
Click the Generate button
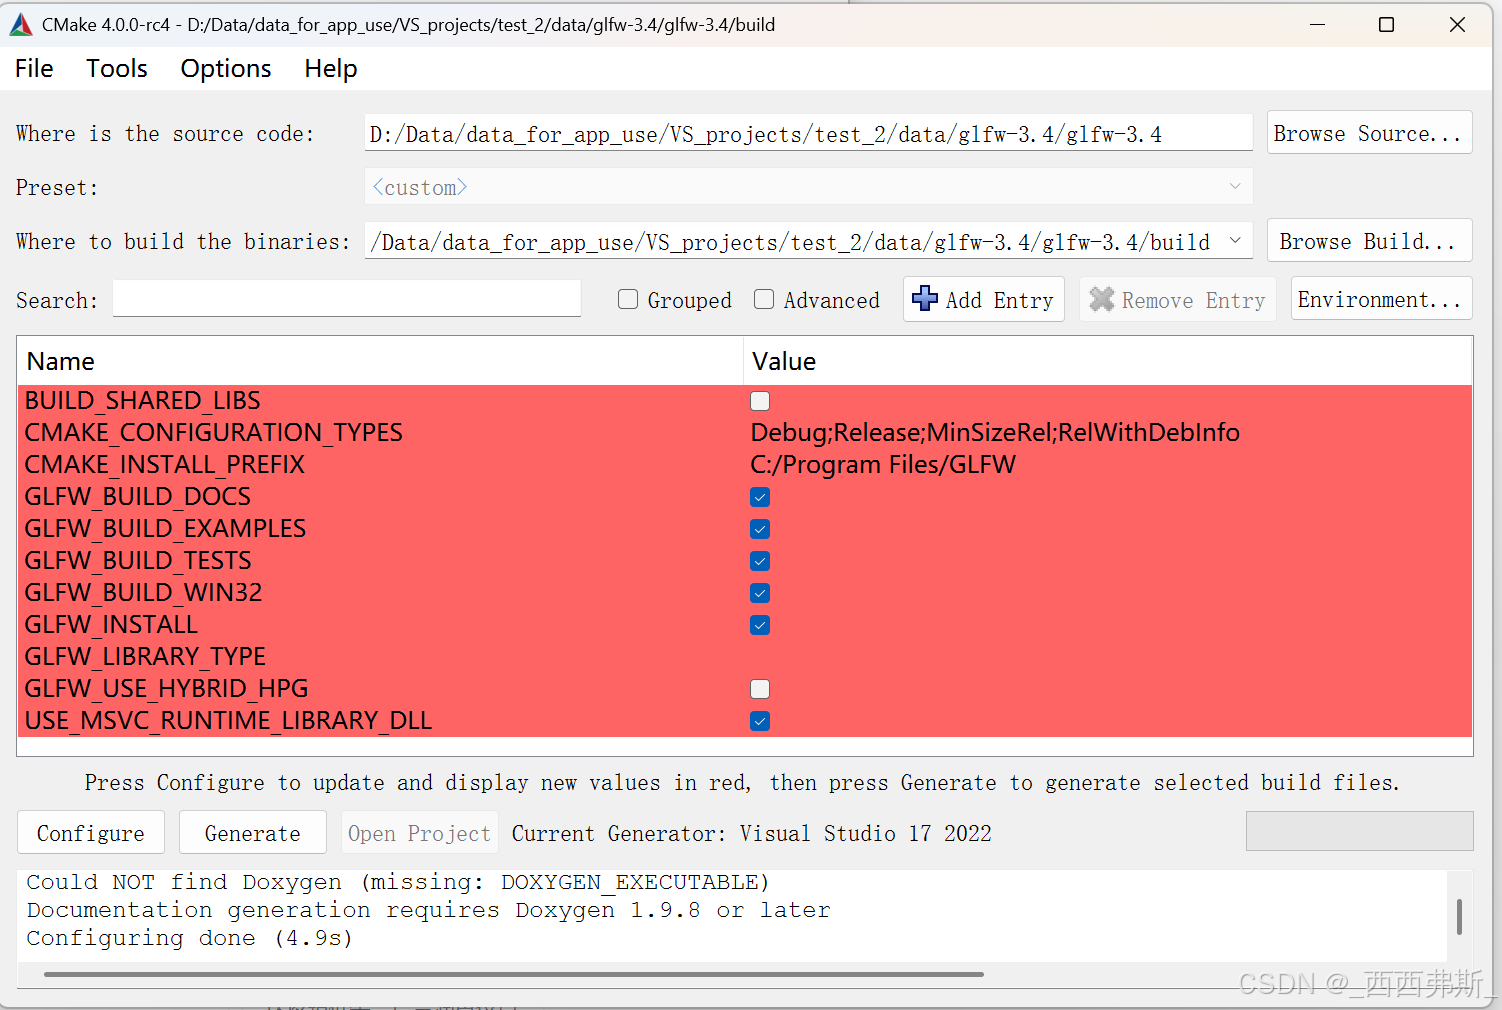pos(252,833)
